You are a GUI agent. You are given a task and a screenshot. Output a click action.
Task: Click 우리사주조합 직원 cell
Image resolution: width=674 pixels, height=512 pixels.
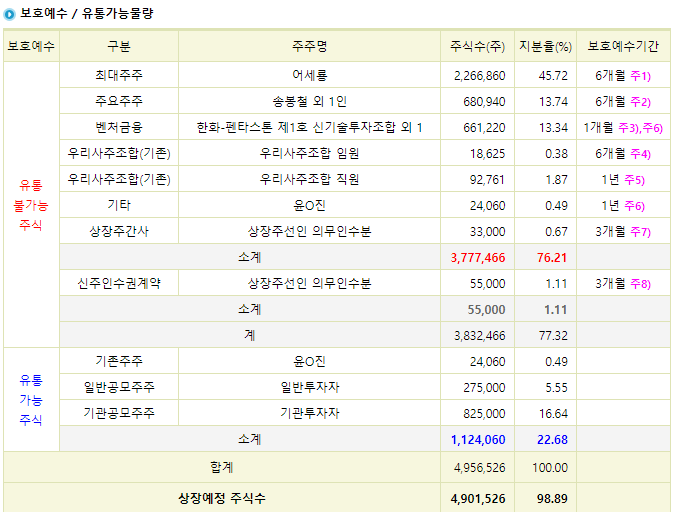click(x=309, y=179)
